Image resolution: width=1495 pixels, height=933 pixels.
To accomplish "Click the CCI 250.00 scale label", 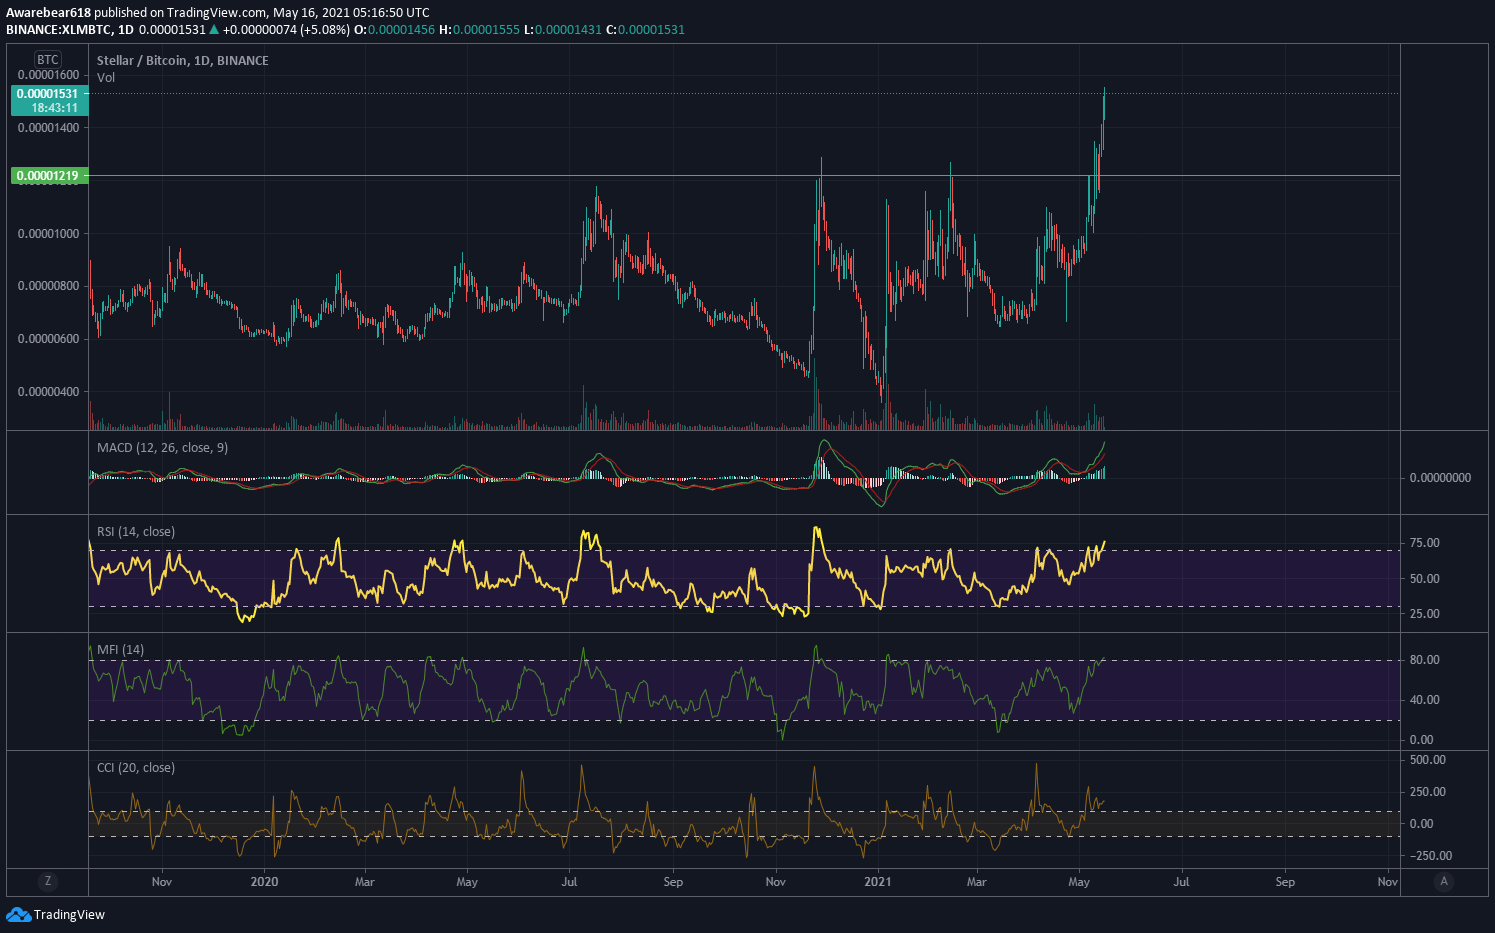I will 1427,792.
